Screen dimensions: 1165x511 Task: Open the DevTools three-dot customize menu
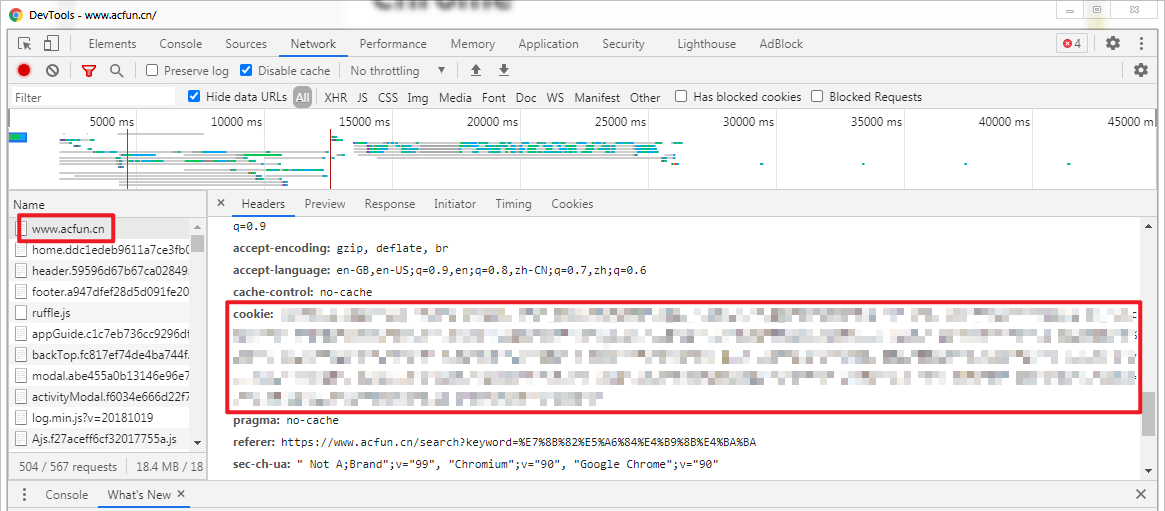tap(1141, 43)
